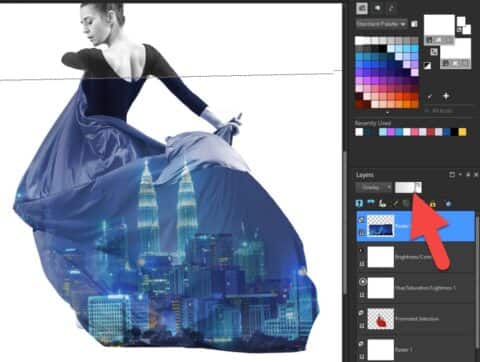Toggle the lock icon in the Layers toolbar

433,203
